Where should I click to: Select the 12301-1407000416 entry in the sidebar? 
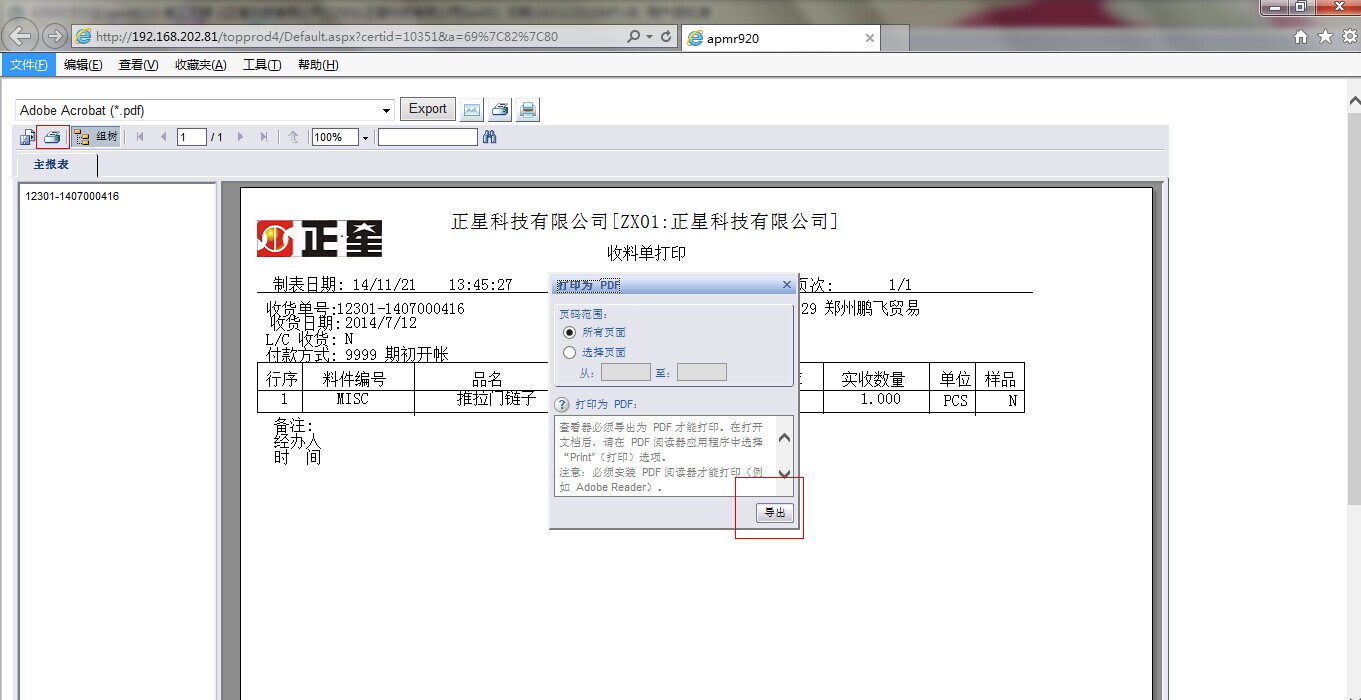pyautogui.click(x=70, y=196)
